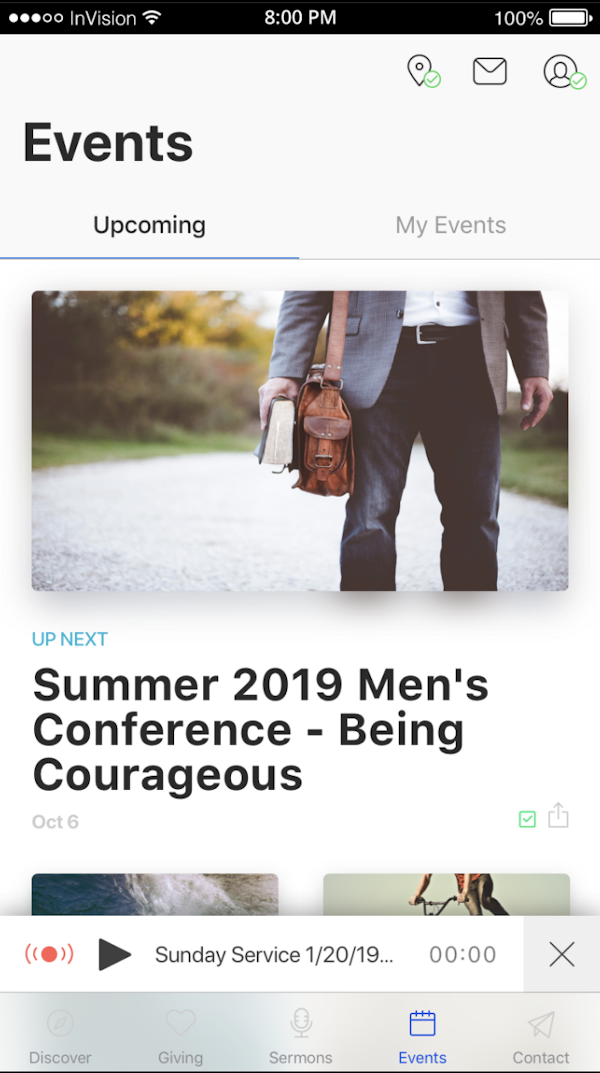Image resolution: width=600 pixels, height=1073 pixels.
Task: Tap the live broadcast indicator icon
Action: 49,954
